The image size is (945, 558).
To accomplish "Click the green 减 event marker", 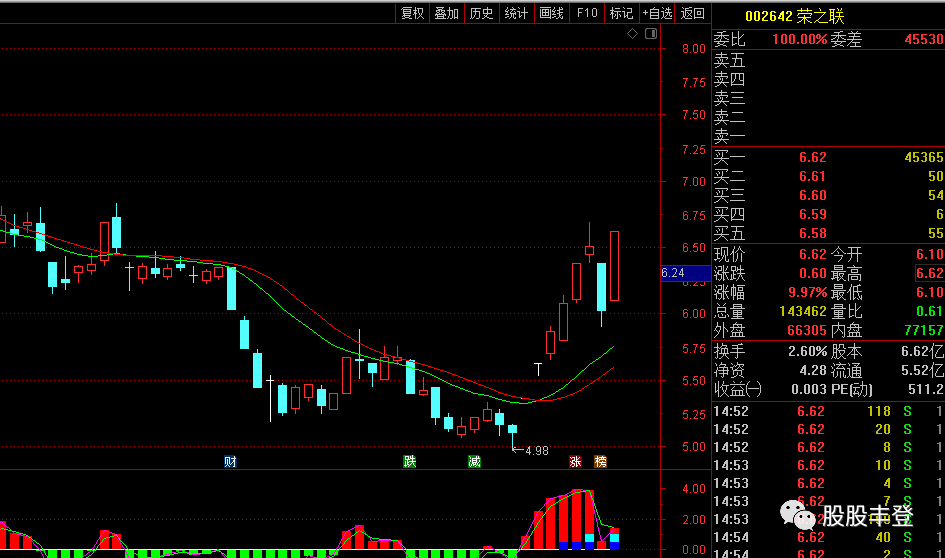I will pyautogui.click(x=474, y=462).
